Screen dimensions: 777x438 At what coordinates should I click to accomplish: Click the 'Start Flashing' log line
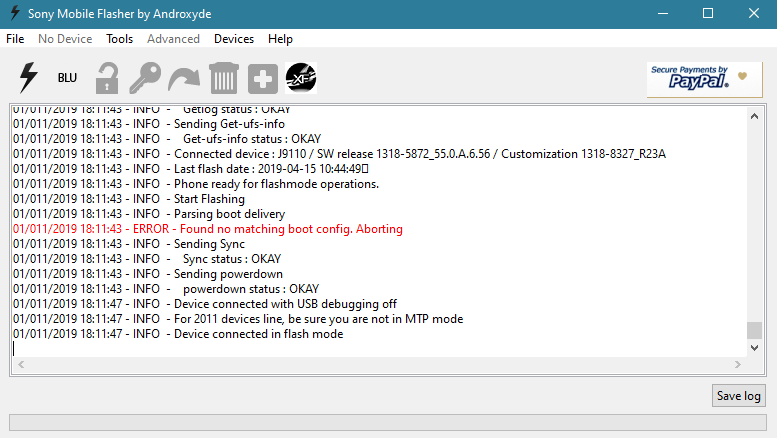129,199
